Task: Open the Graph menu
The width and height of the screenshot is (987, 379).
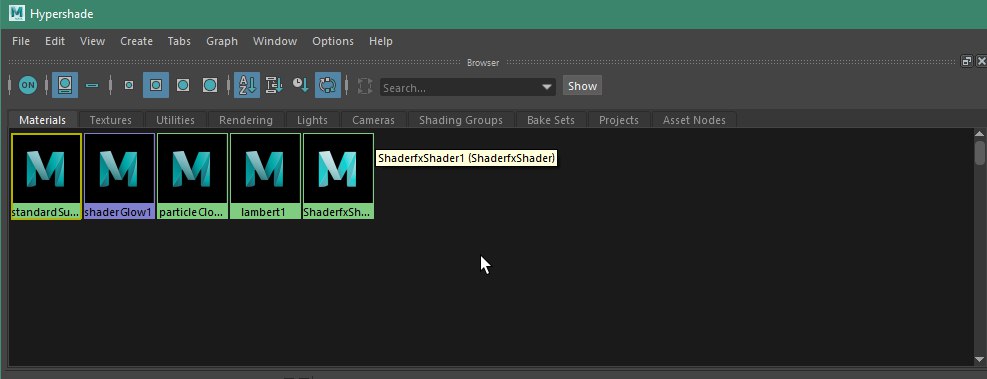Action: 222,41
